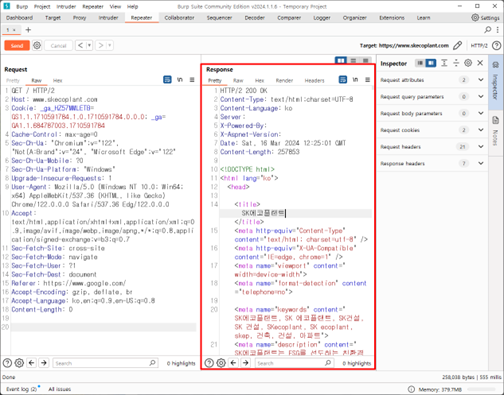This screenshot has width=504, height=395.
Task: Click Request next match arrow
Action: (44, 363)
